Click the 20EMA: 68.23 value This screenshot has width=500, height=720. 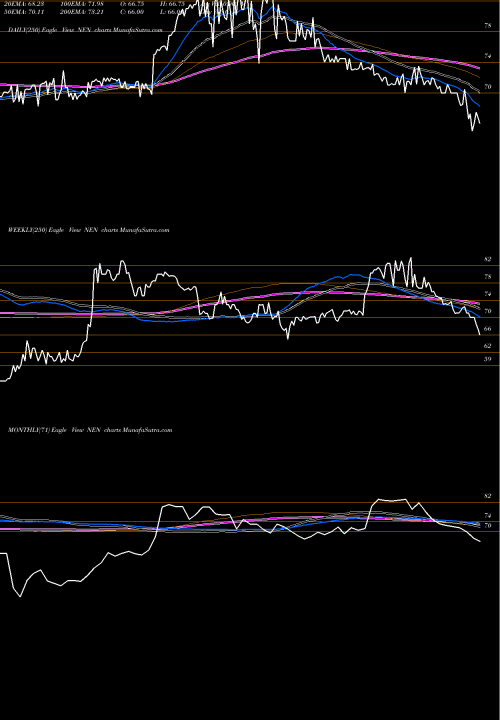coord(24,4)
